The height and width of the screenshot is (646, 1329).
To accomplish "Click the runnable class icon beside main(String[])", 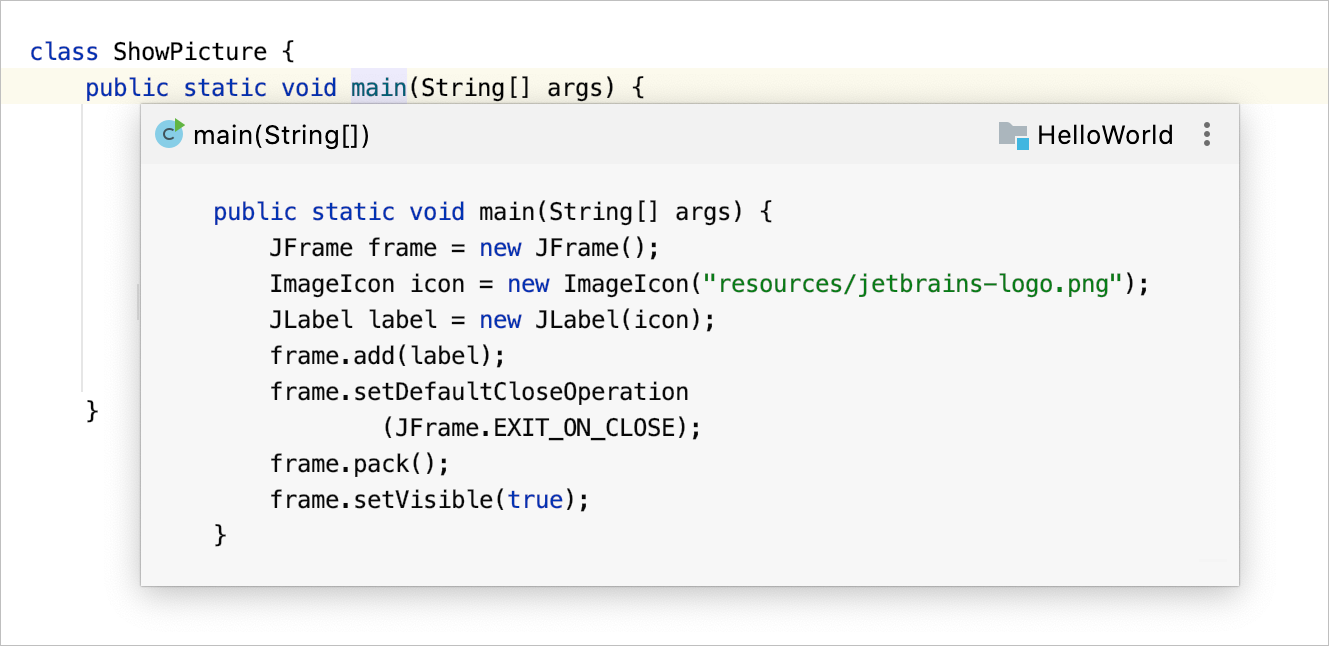I will pos(170,134).
